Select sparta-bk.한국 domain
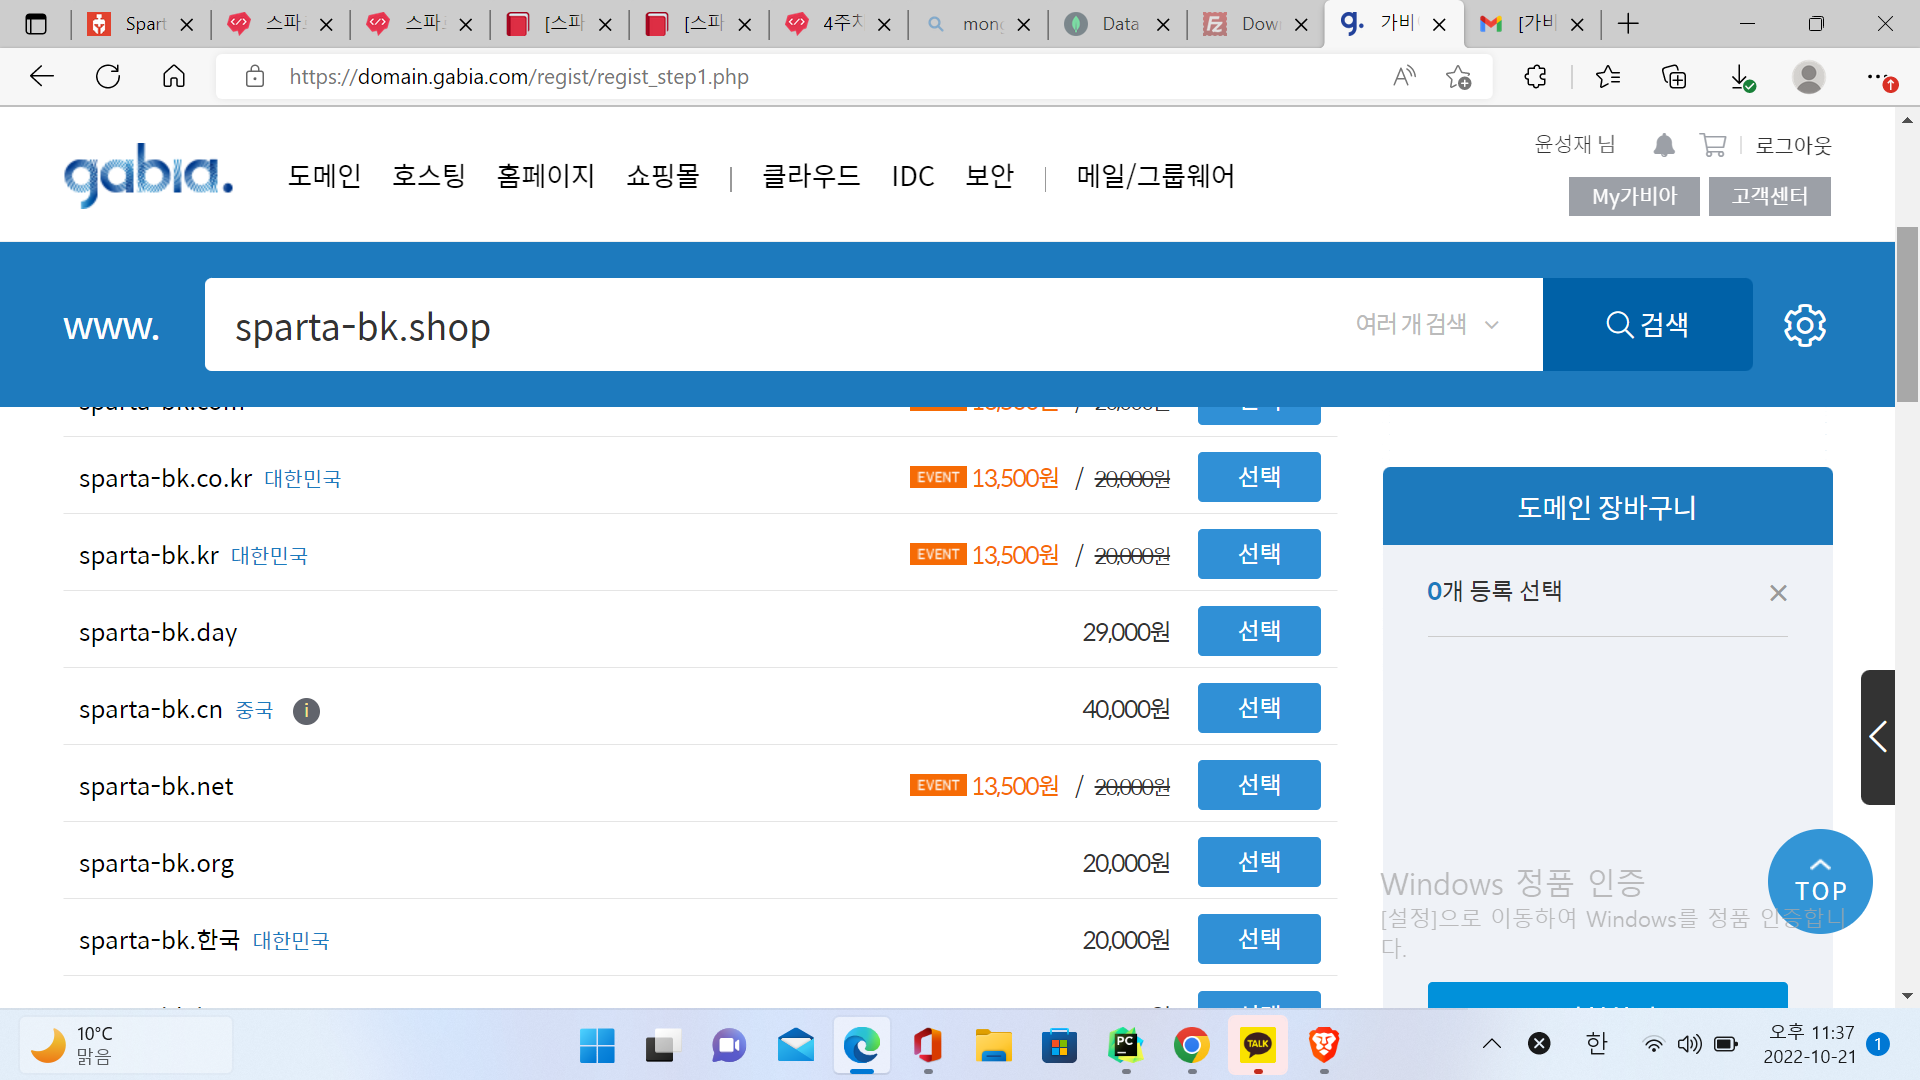Screen dimensions: 1920x1080 tap(1259, 939)
